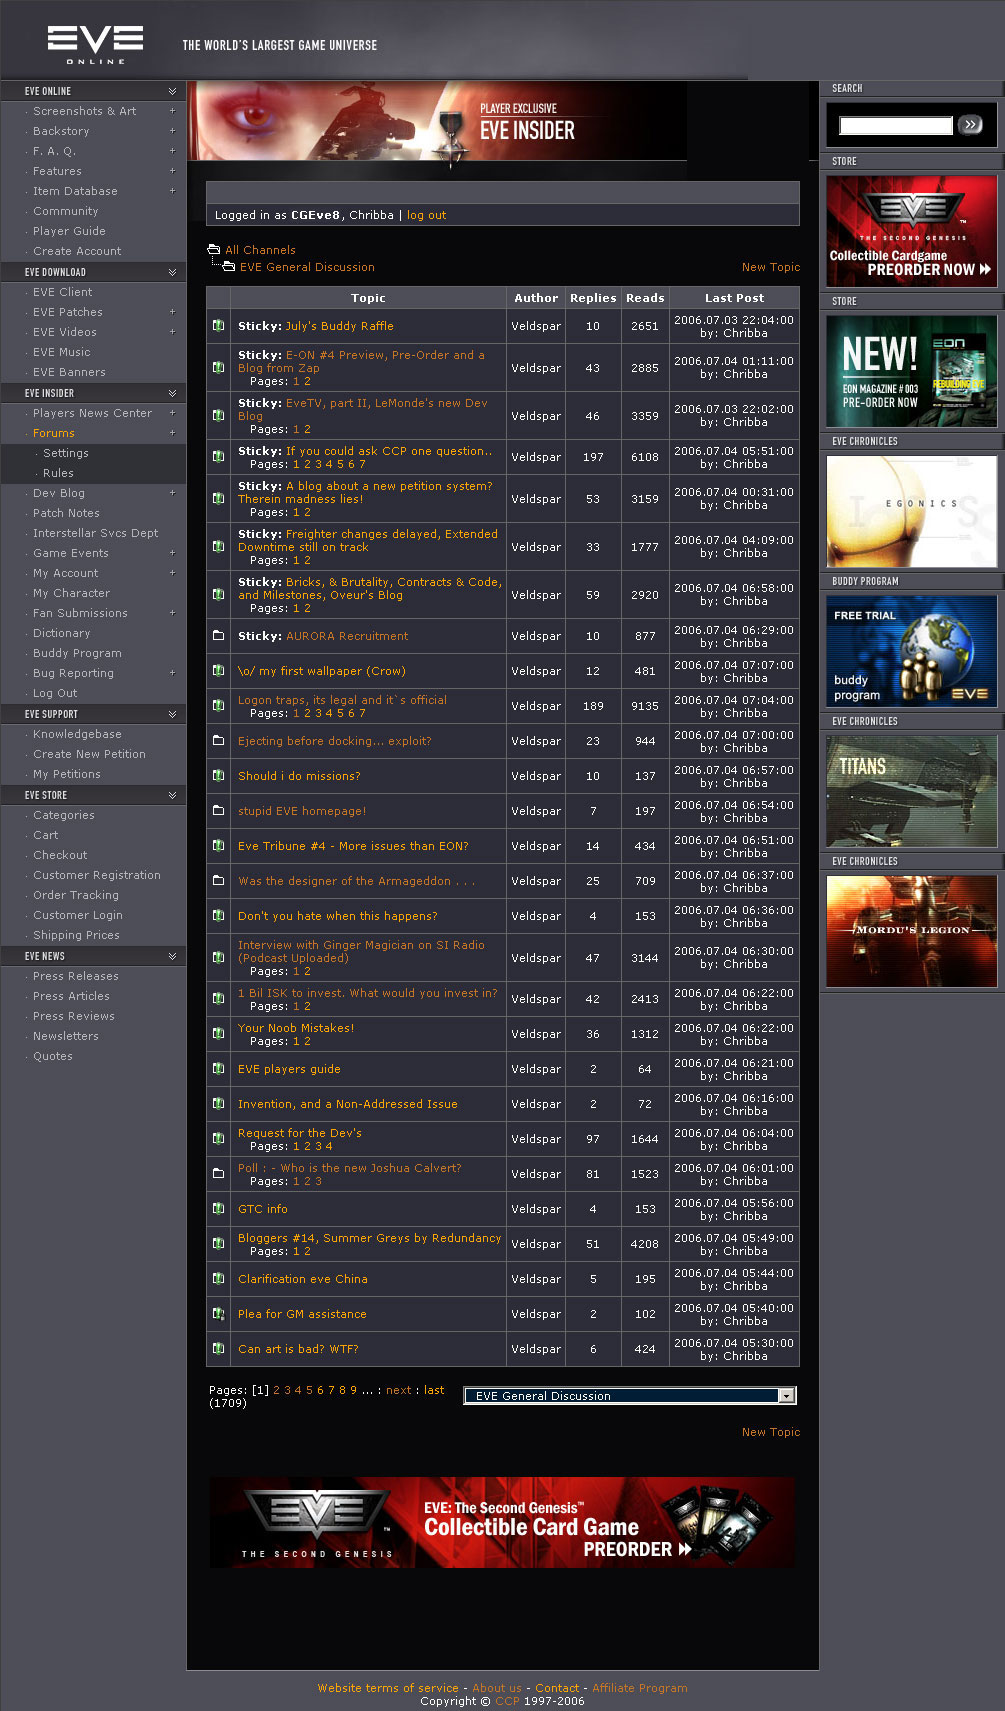This screenshot has height=1711, width=1005.
Task: Go to page 5 of the topic list
Action: click(309, 1390)
